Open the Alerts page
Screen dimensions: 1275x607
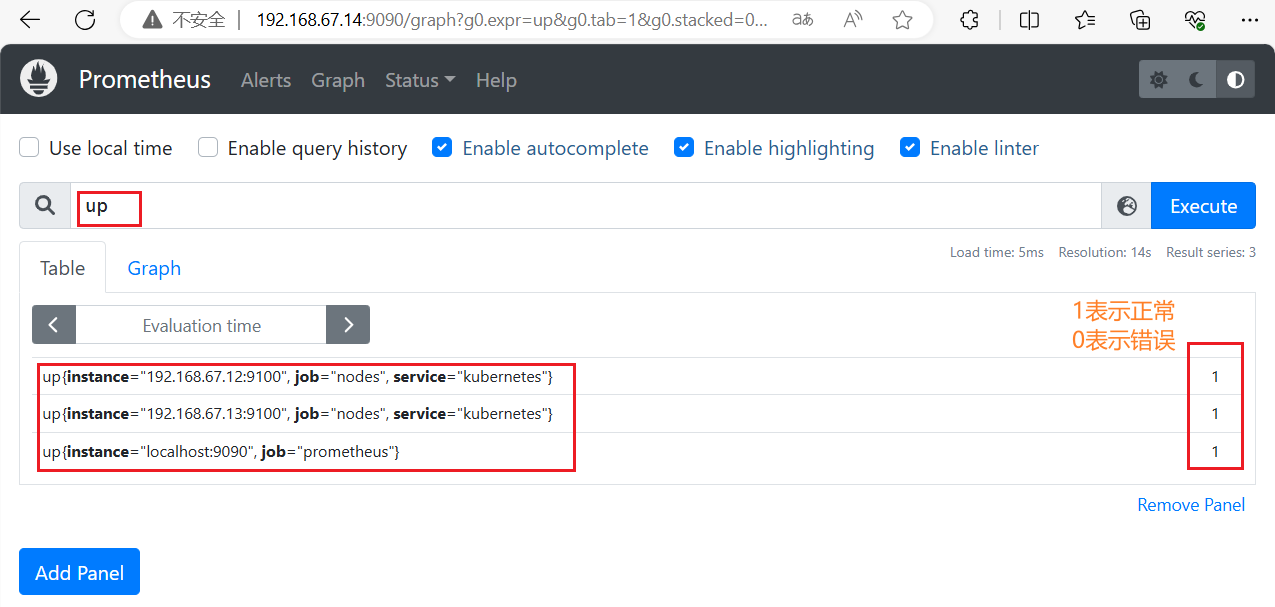click(x=266, y=80)
